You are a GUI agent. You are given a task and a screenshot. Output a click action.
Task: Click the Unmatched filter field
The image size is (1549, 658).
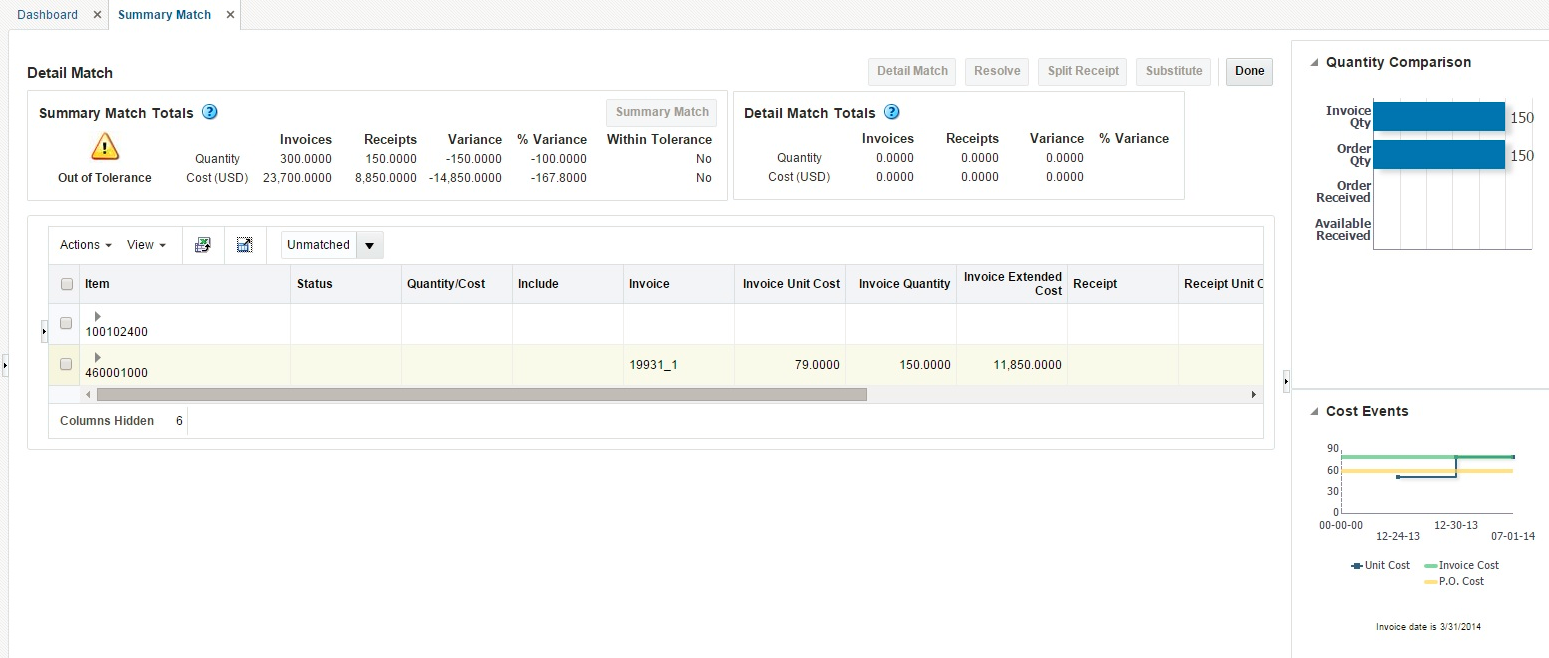coord(318,245)
